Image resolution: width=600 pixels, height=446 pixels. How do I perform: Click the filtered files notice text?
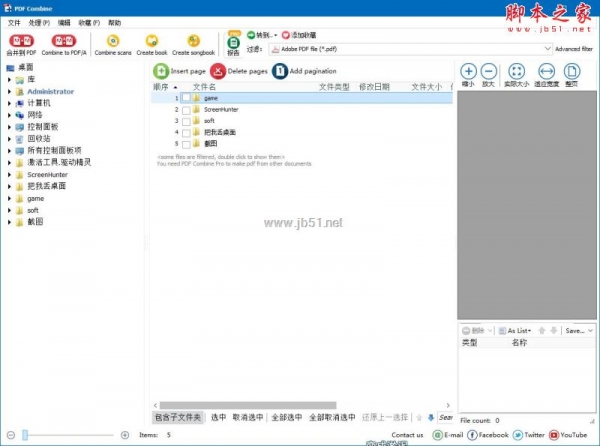[x=221, y=157]
